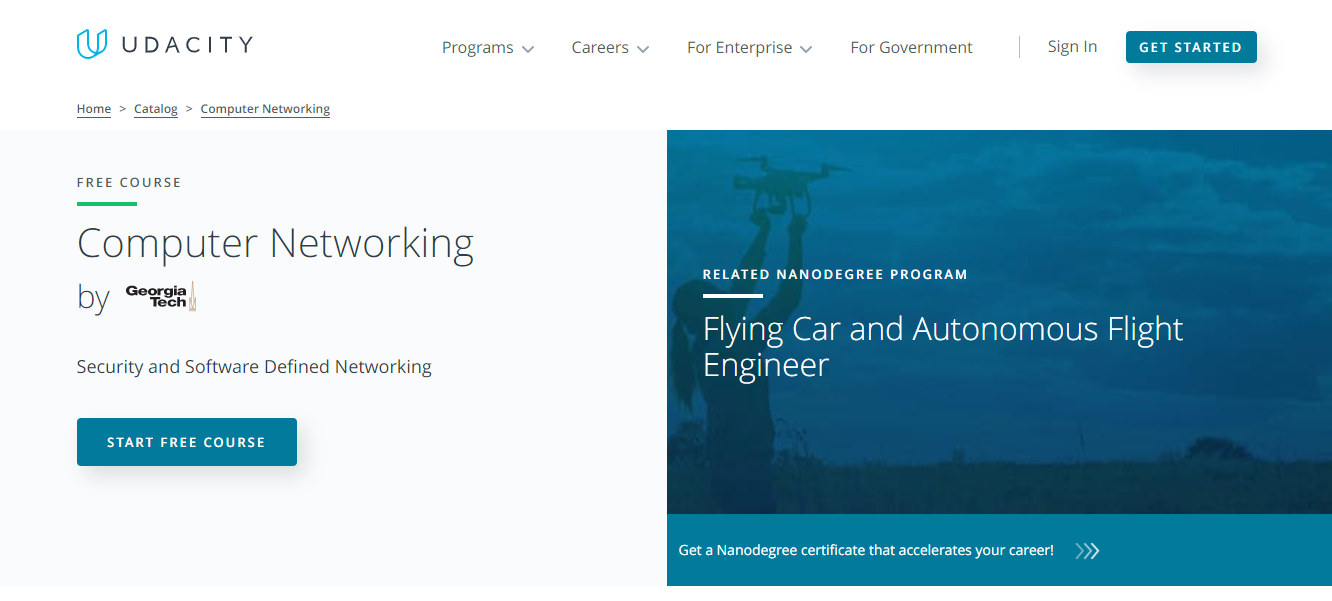
Task: Open the "Catalog" breadcrumb
Action: coord(155,108)
